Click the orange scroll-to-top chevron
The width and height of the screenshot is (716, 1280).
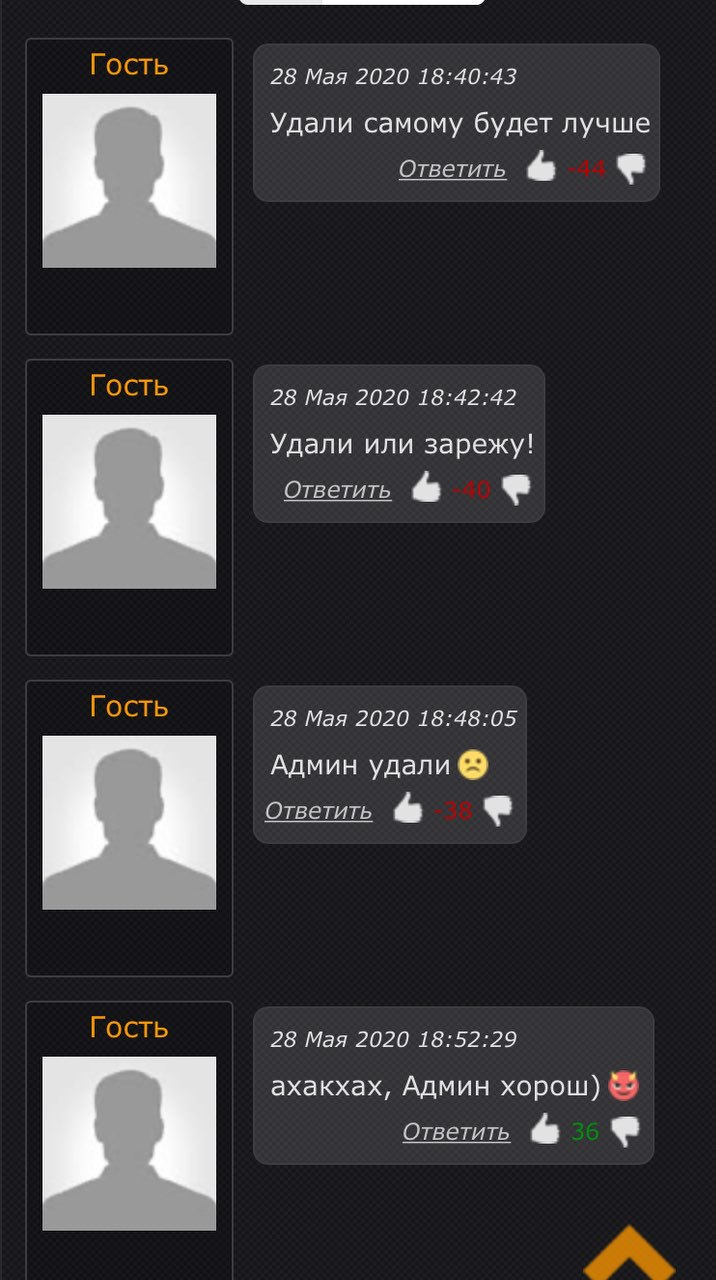pos(629,1255)
